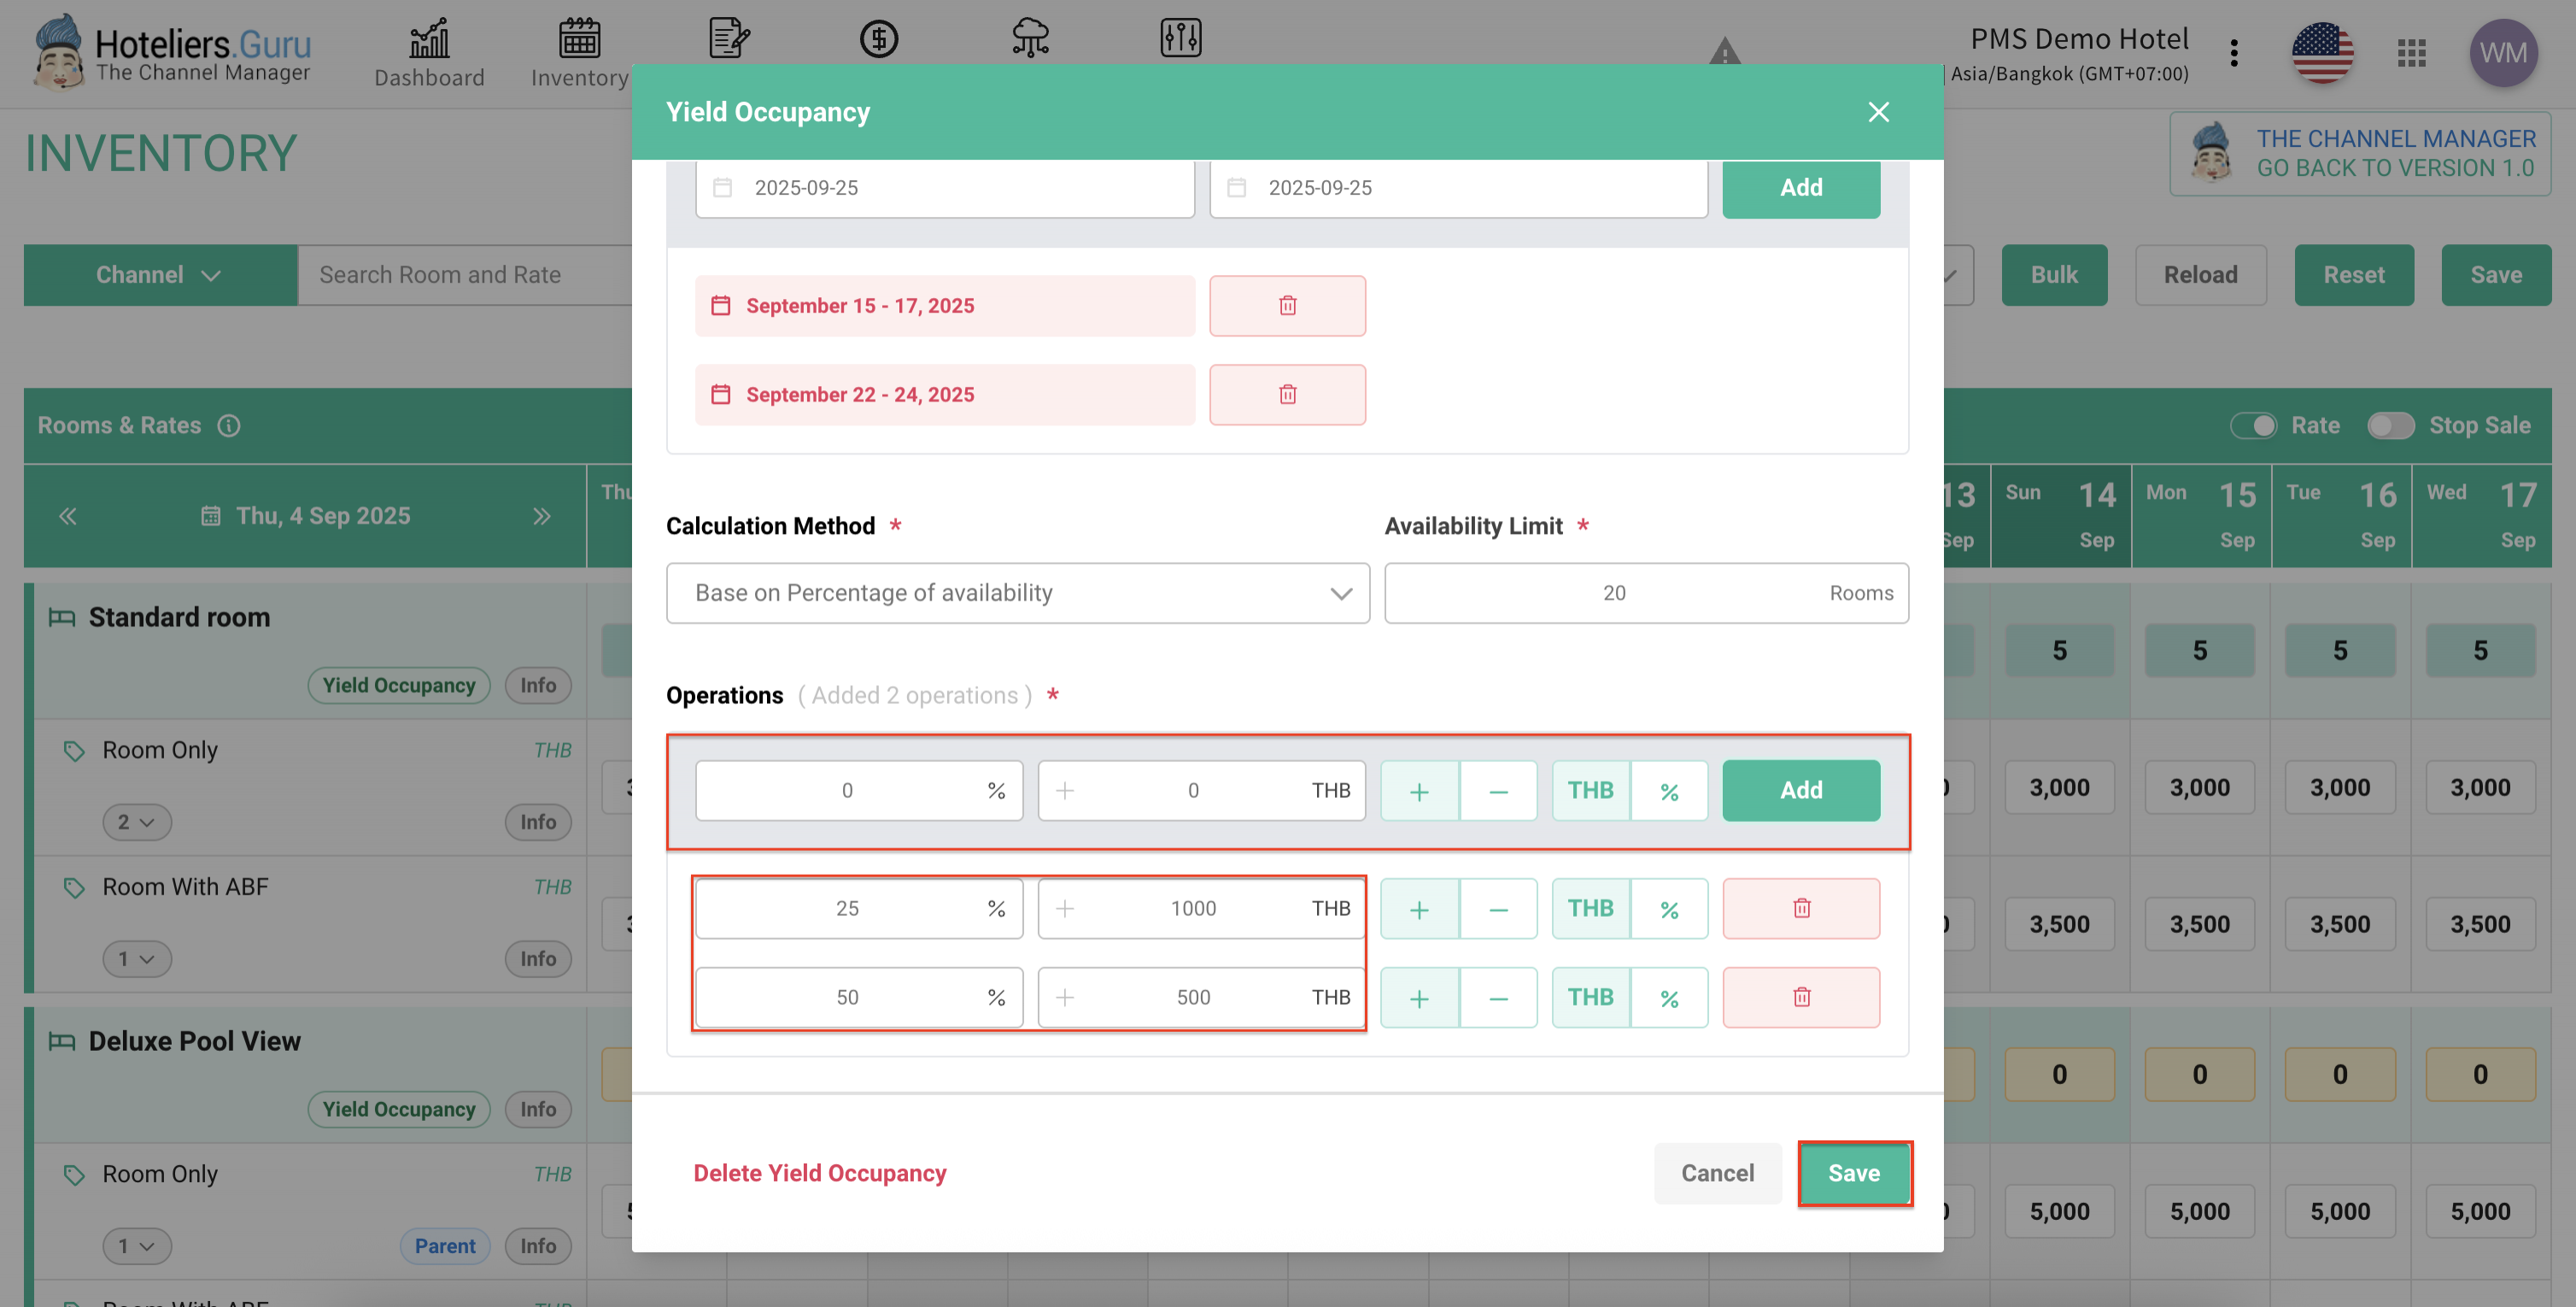The width and height of the screenshot is (2576, 1307).
Task: Delete the September 15 - 17 date range
Action: [x=1287, y=306]
